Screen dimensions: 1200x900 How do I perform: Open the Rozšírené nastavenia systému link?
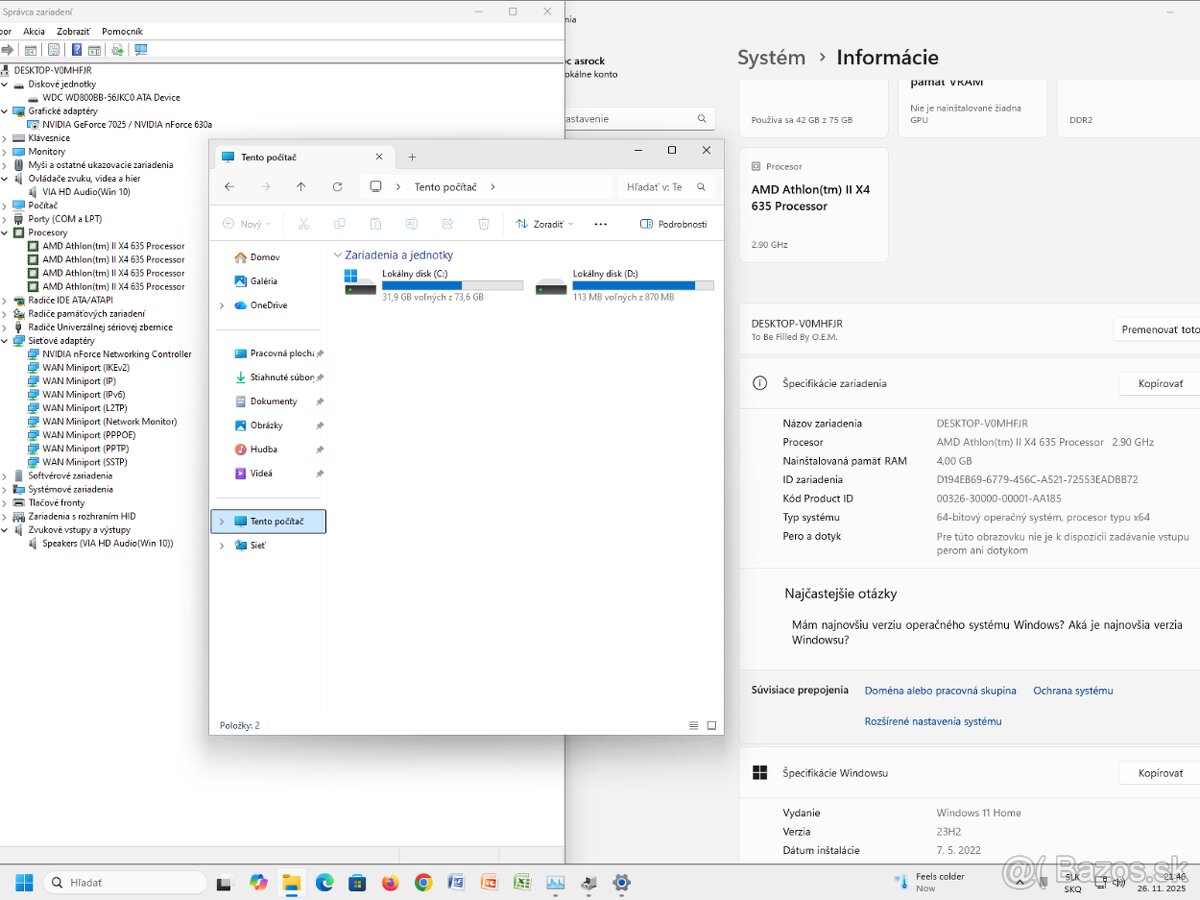[x=932, y=721]
